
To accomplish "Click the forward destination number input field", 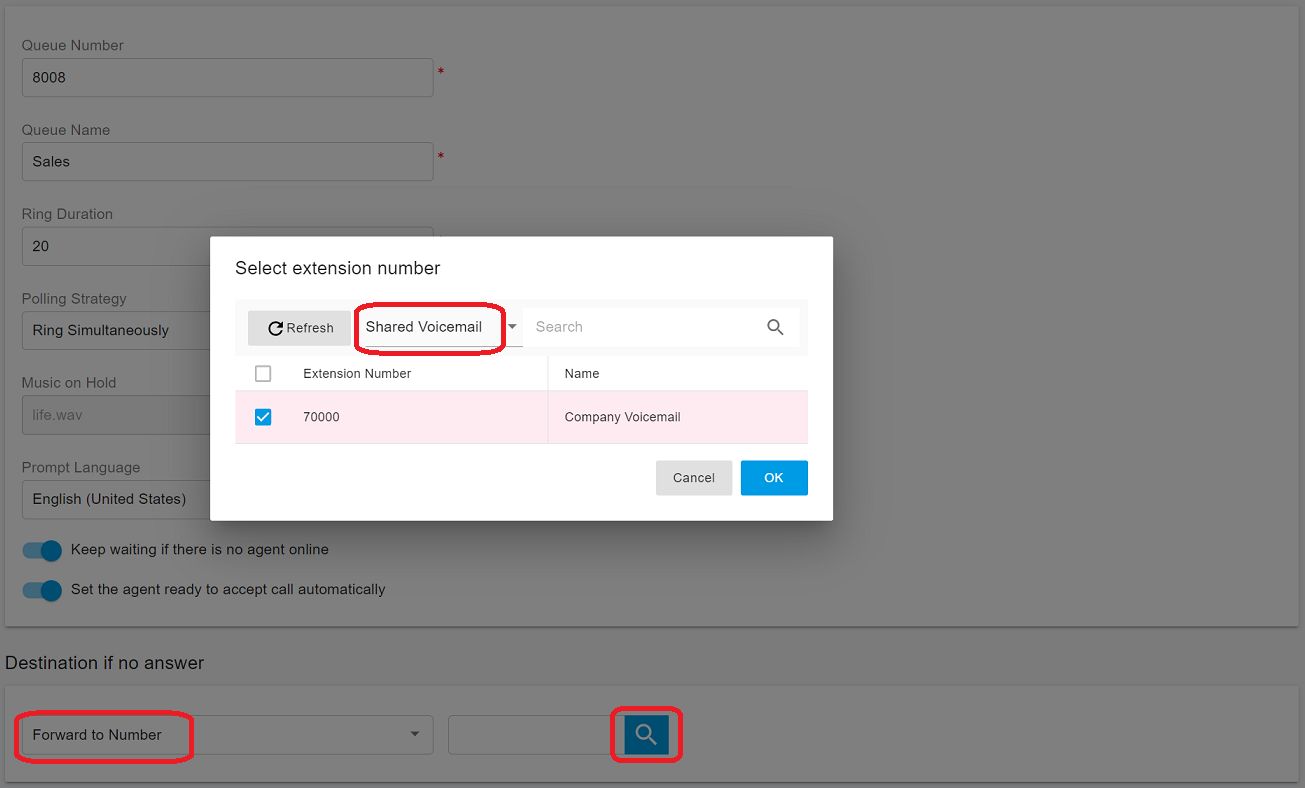I will (530, 735).
